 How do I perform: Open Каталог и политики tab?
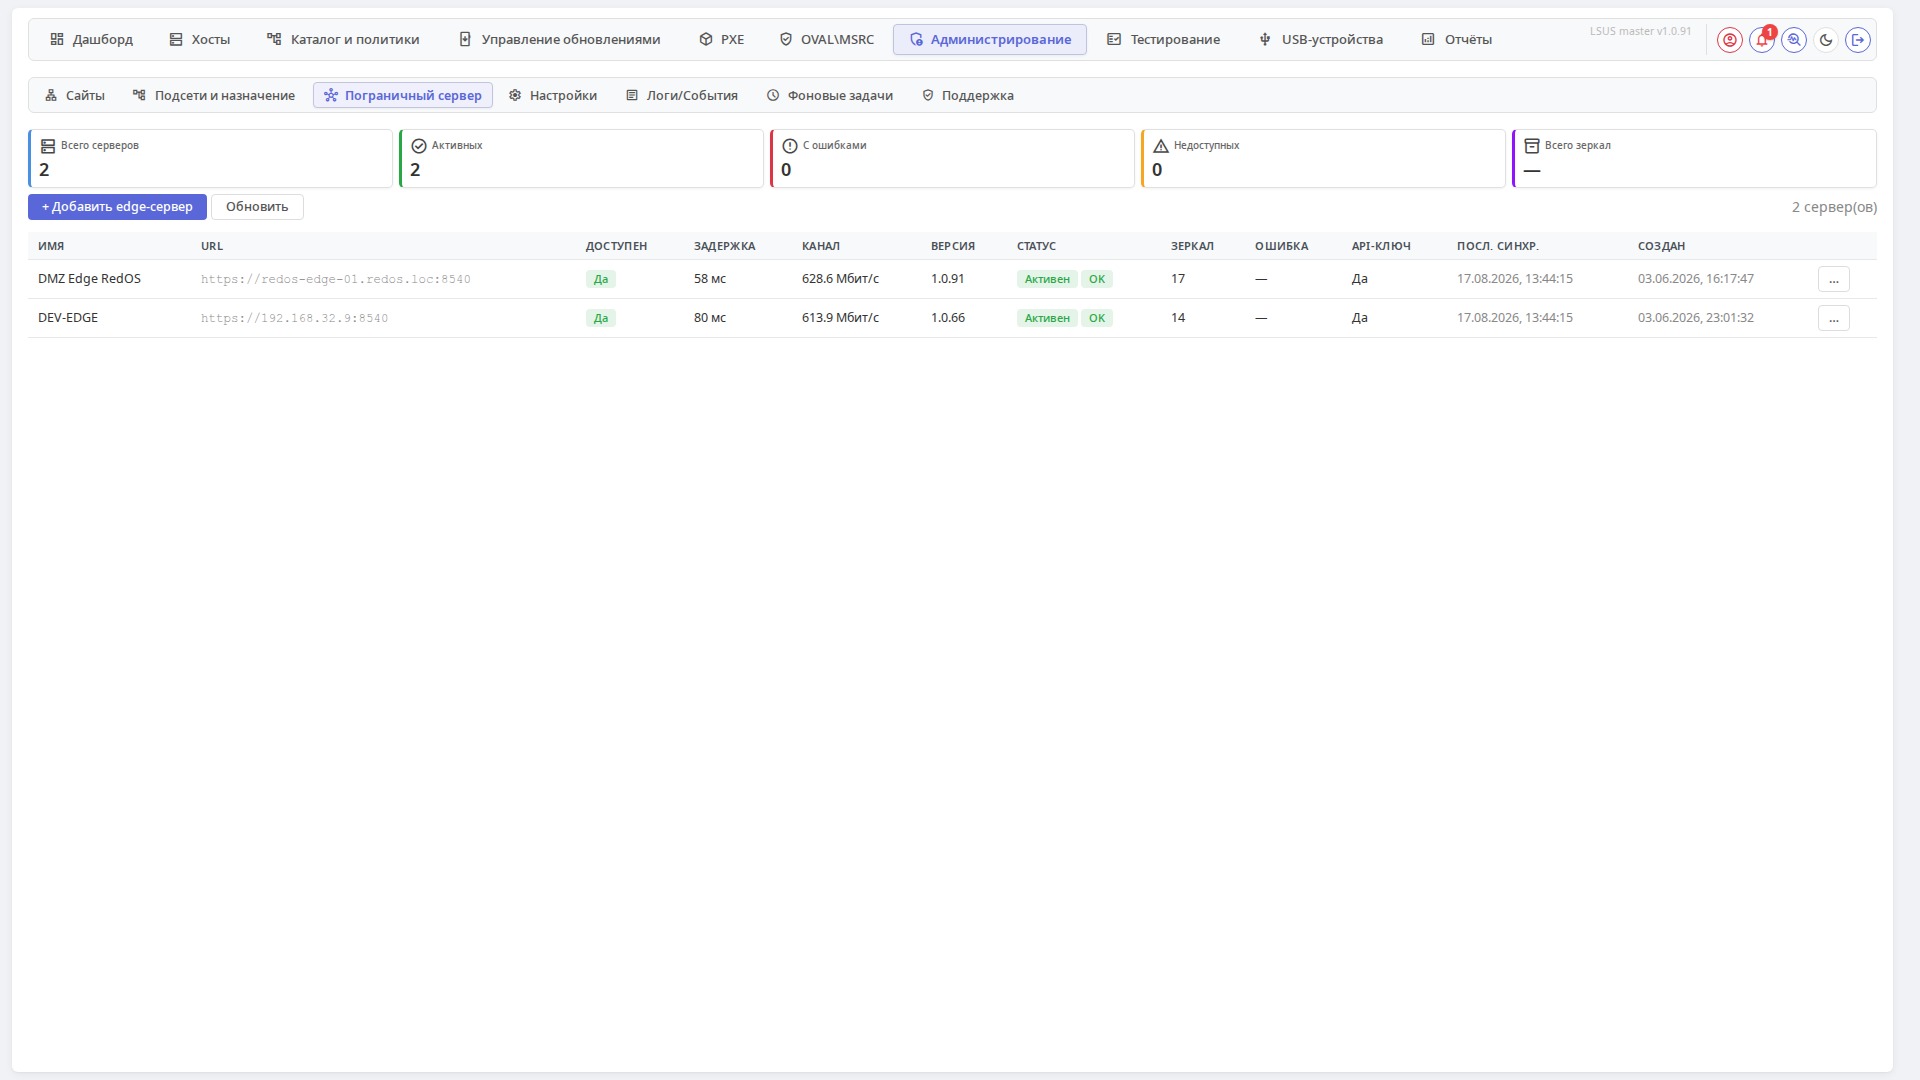343,40
